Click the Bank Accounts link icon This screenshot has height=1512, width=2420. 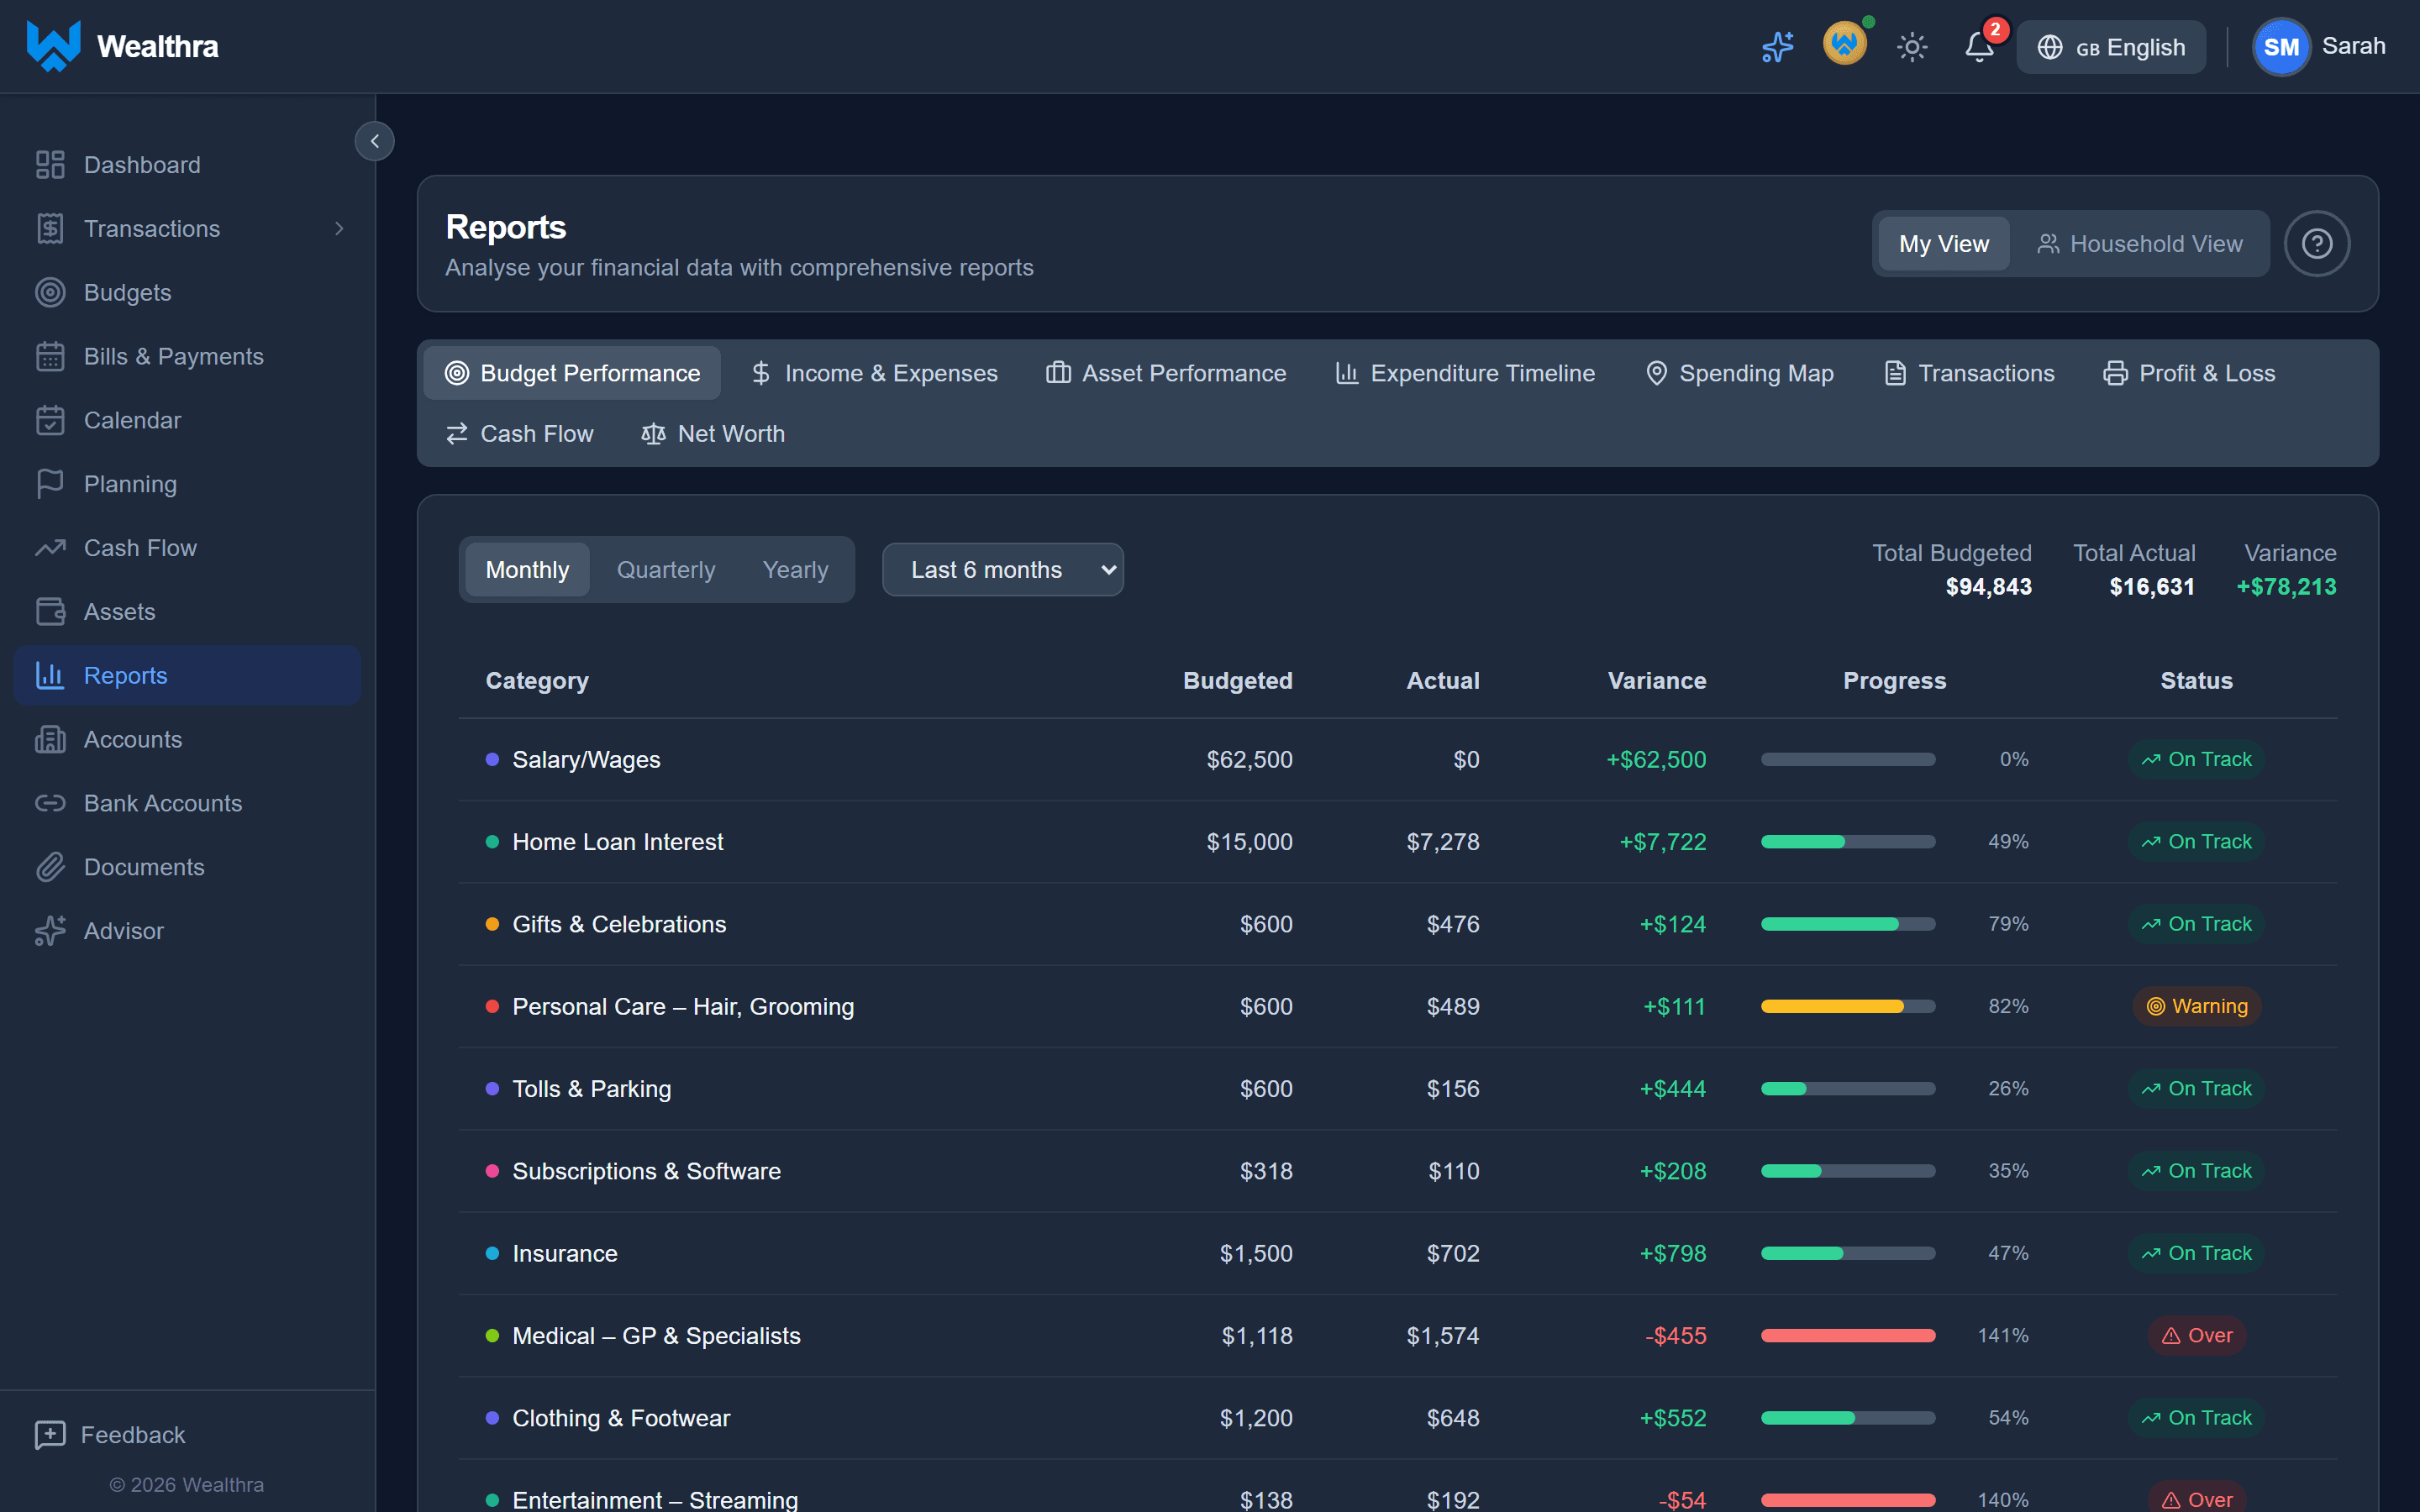point(50,803)
